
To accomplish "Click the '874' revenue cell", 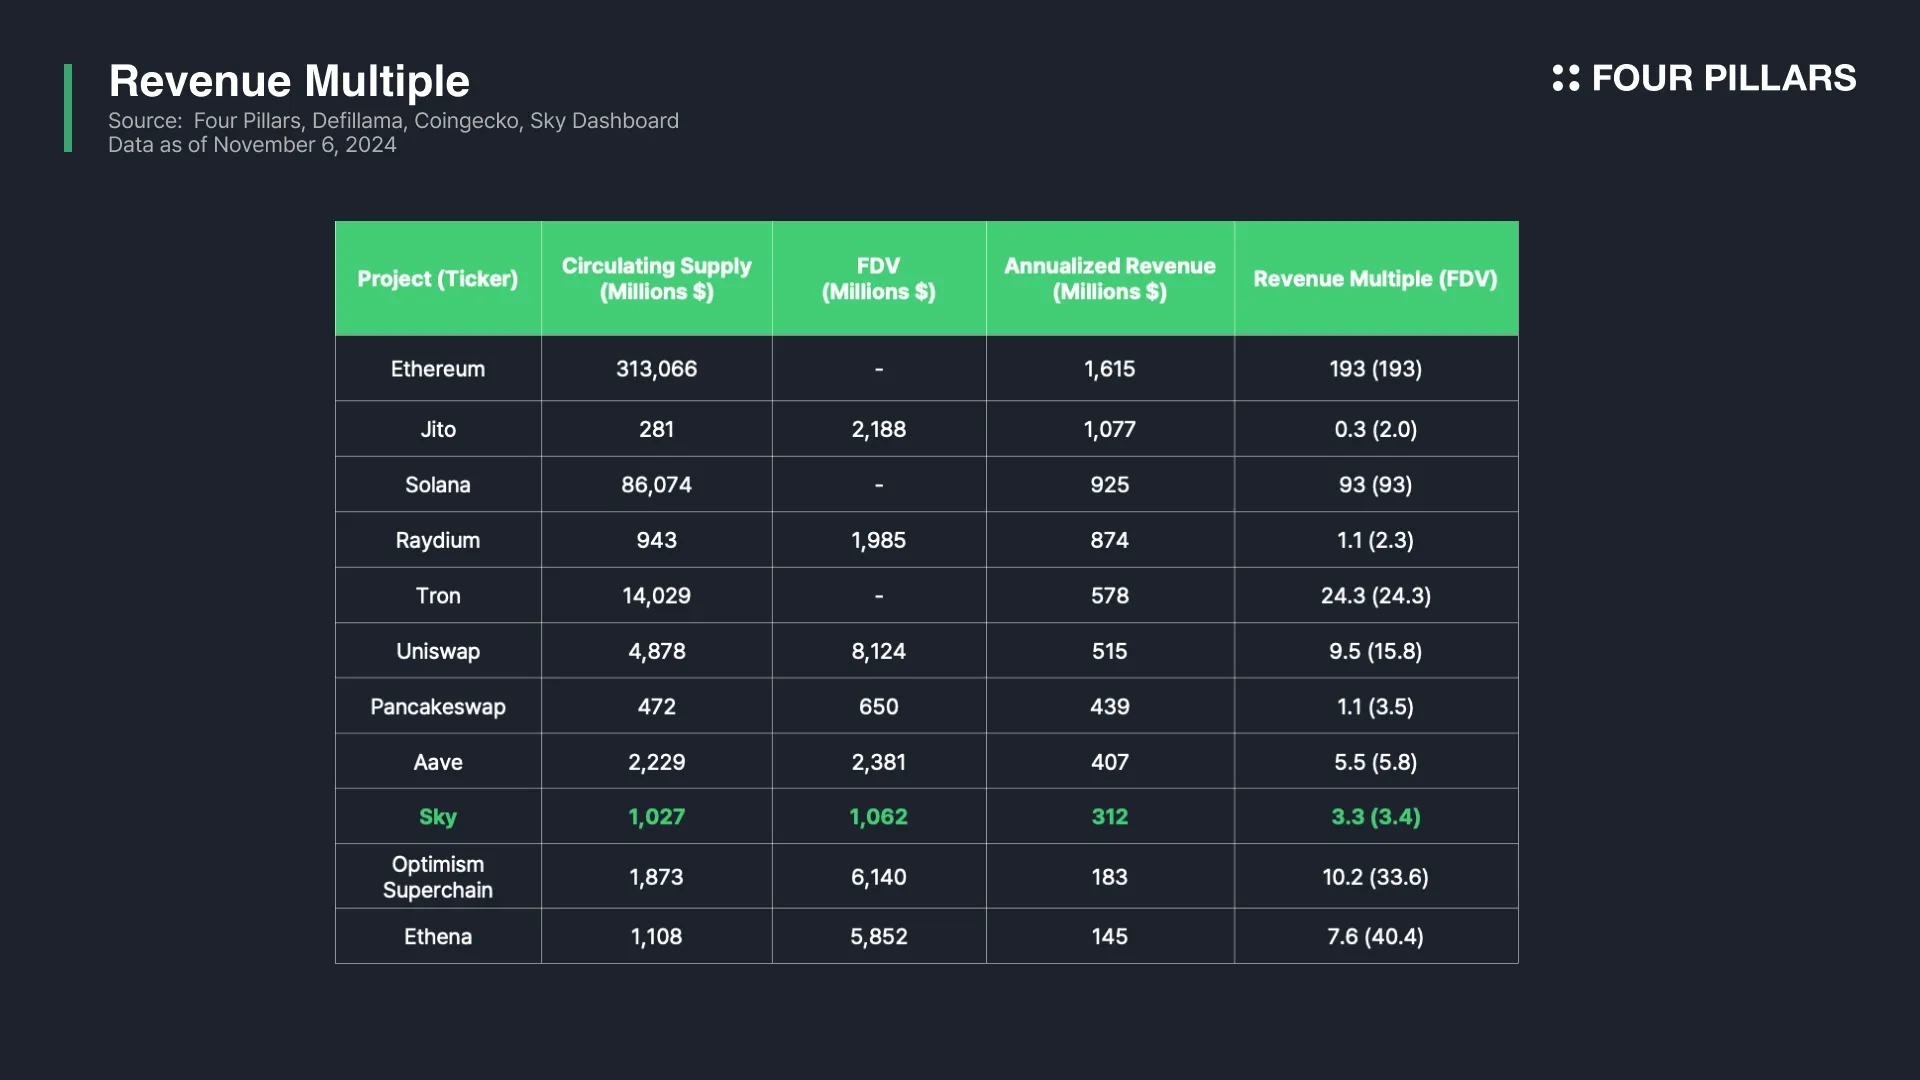I will point(1110,540).
